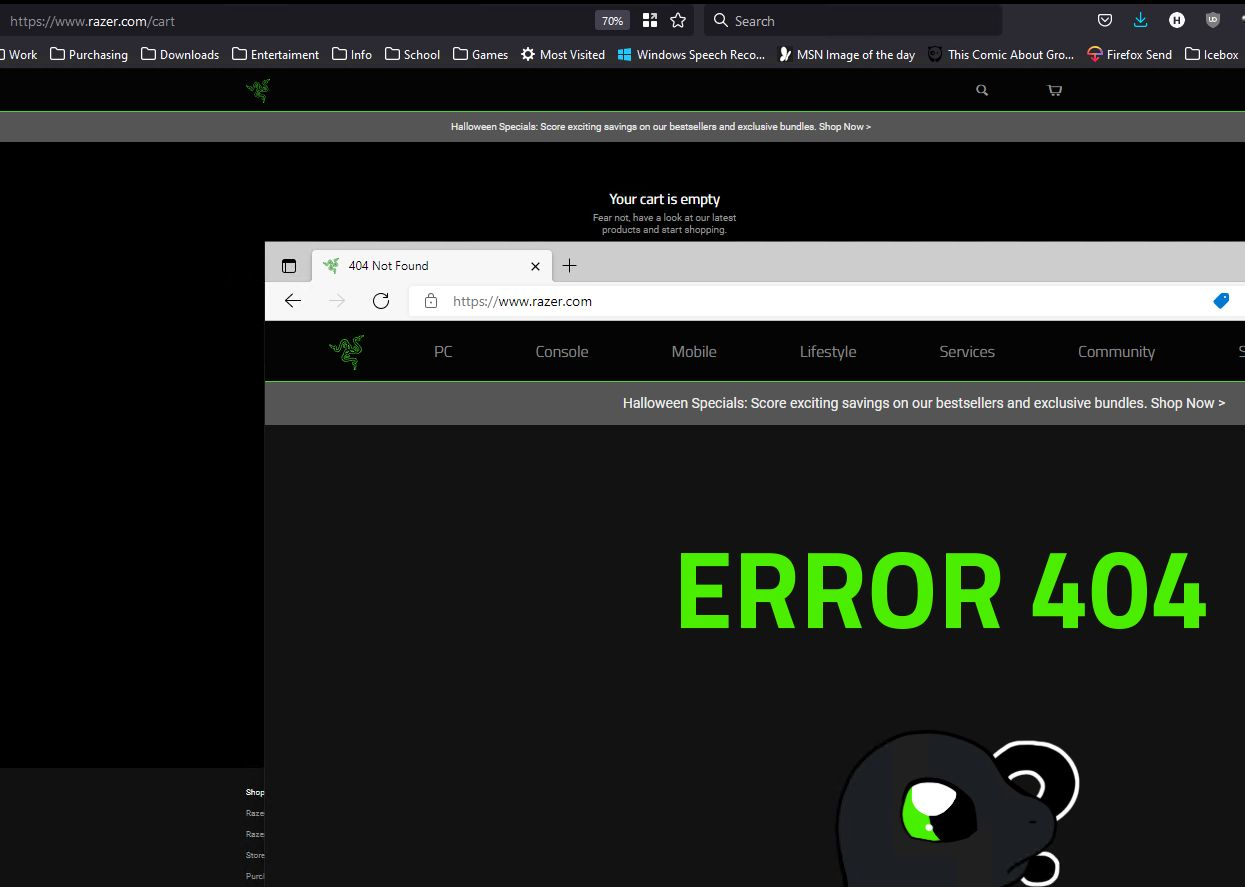
Task: Open the School bookmarks folder
Action: point(412,55)
